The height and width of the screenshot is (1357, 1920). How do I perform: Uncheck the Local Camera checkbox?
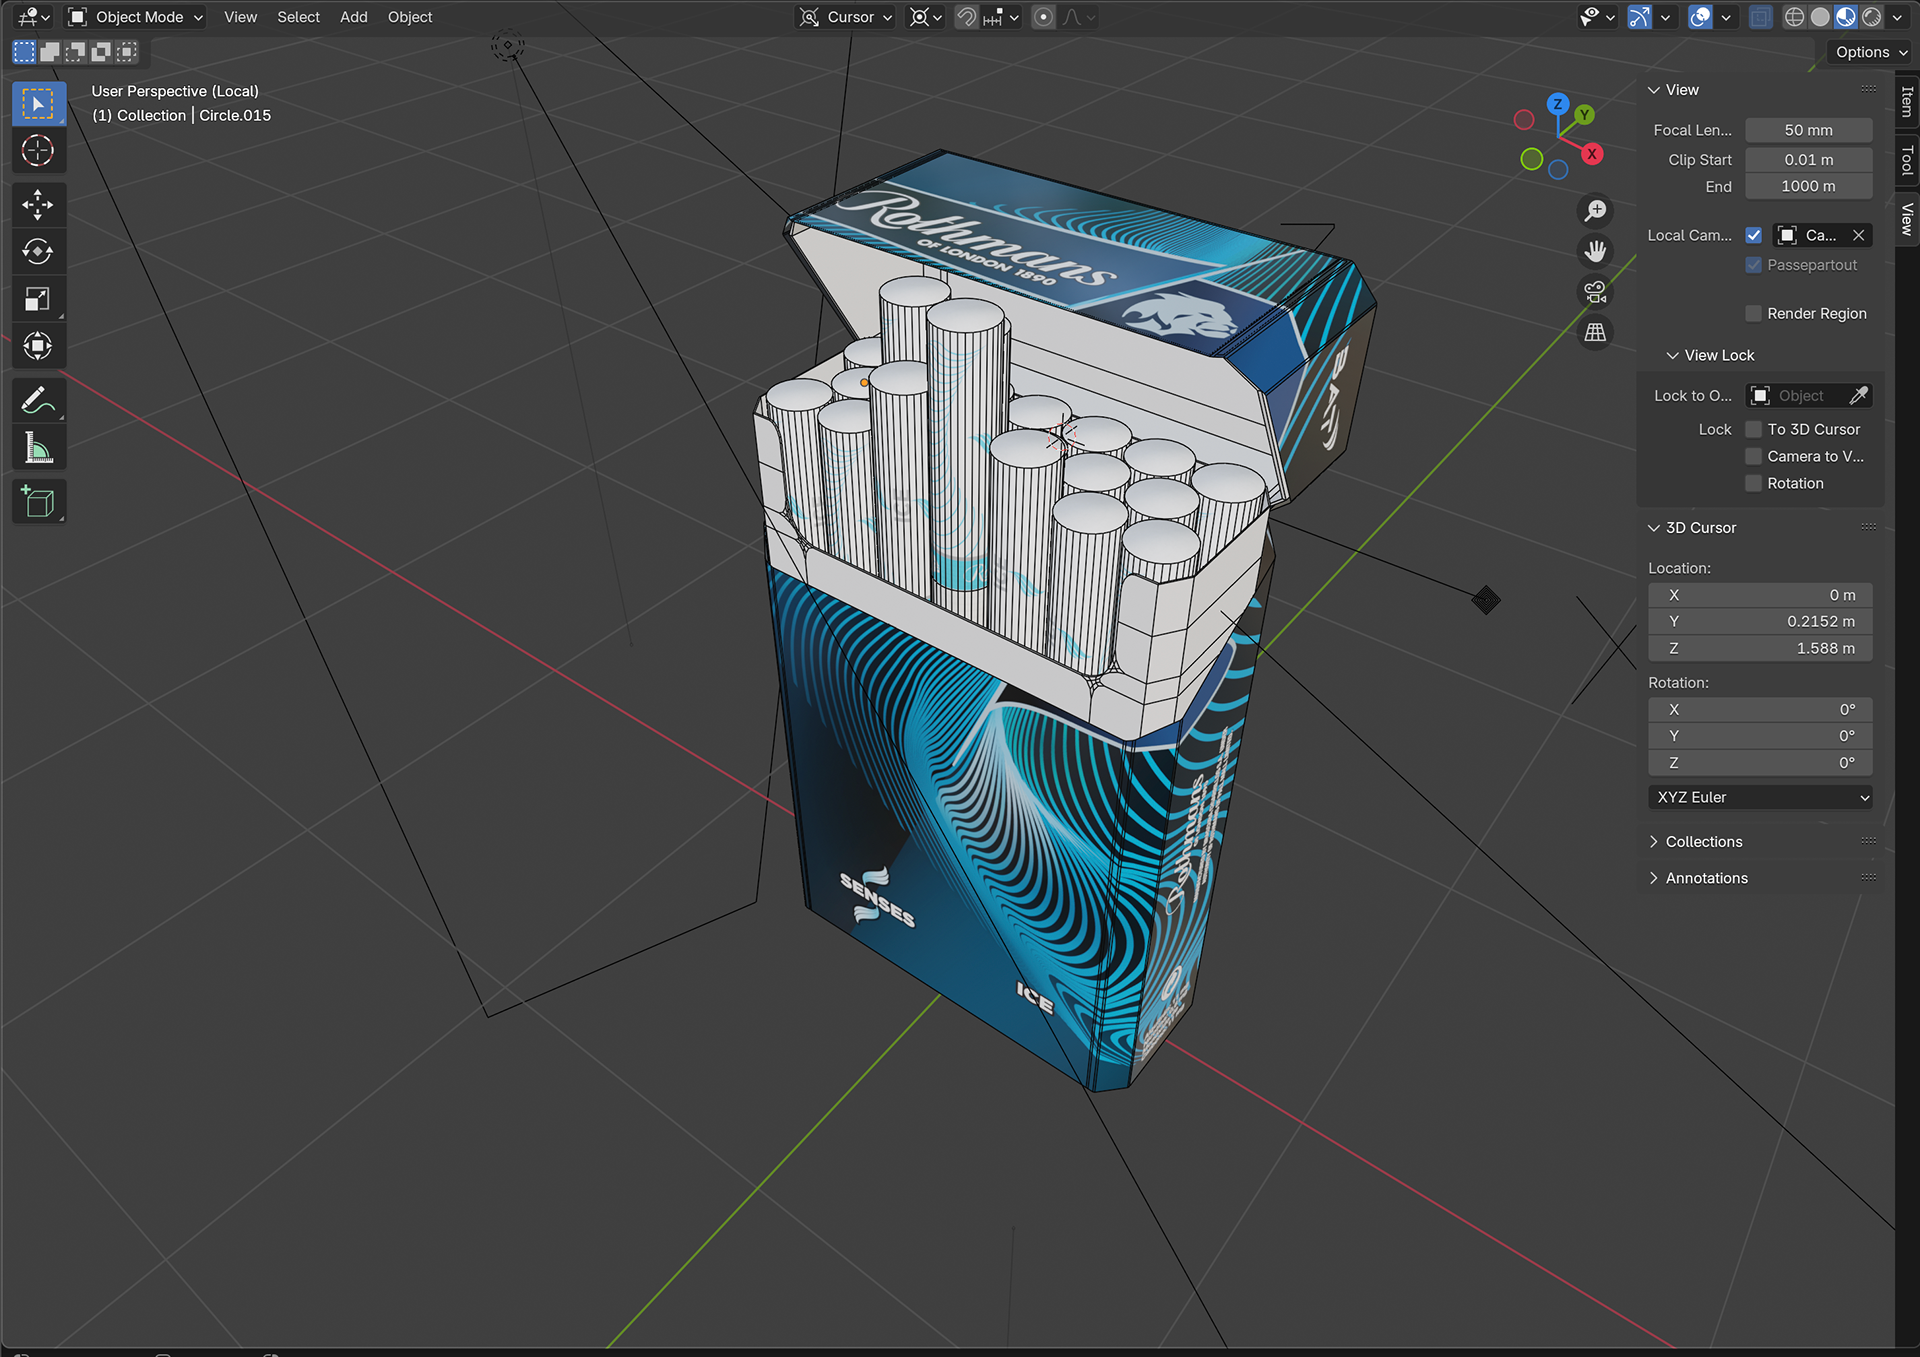(1754, 235)
